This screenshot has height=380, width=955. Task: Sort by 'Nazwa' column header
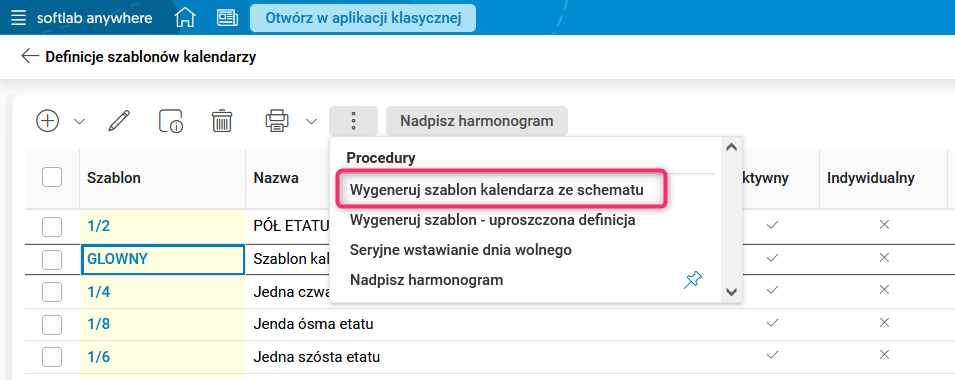(276, 178)
